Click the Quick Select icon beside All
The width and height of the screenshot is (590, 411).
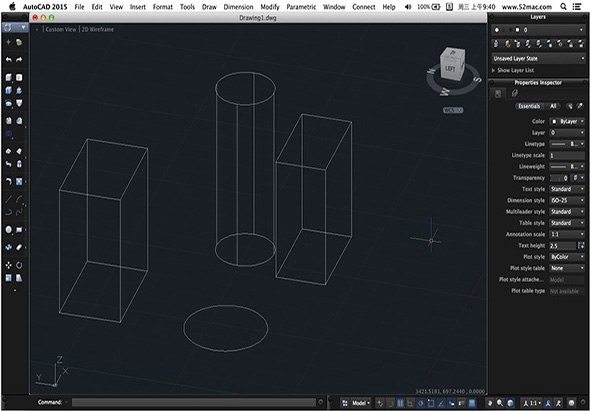pos(570,107)
